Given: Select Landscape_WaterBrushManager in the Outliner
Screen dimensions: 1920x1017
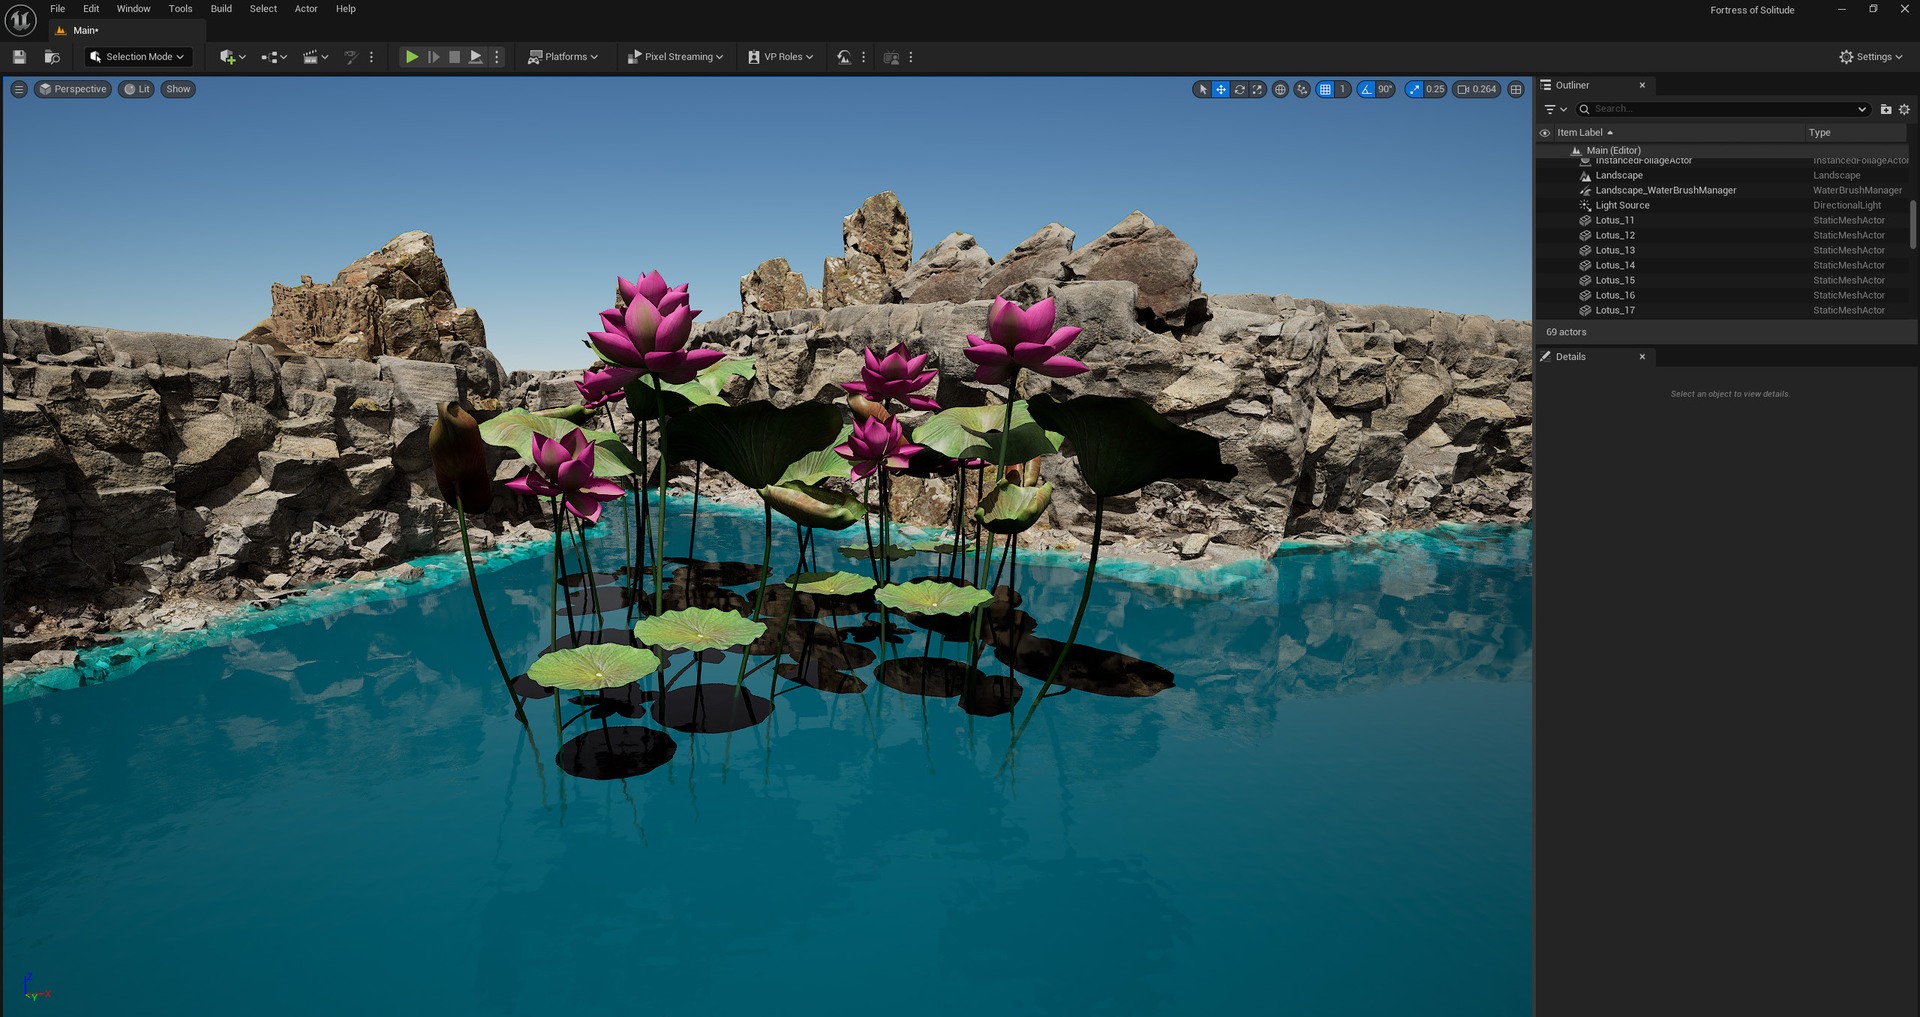Looking at the screenshot, I should coord(1722,191).
